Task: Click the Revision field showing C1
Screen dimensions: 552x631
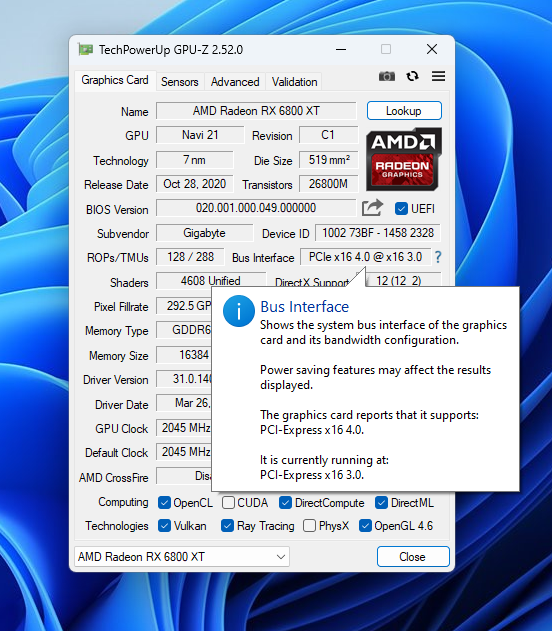Action: (x=328, y=135)
